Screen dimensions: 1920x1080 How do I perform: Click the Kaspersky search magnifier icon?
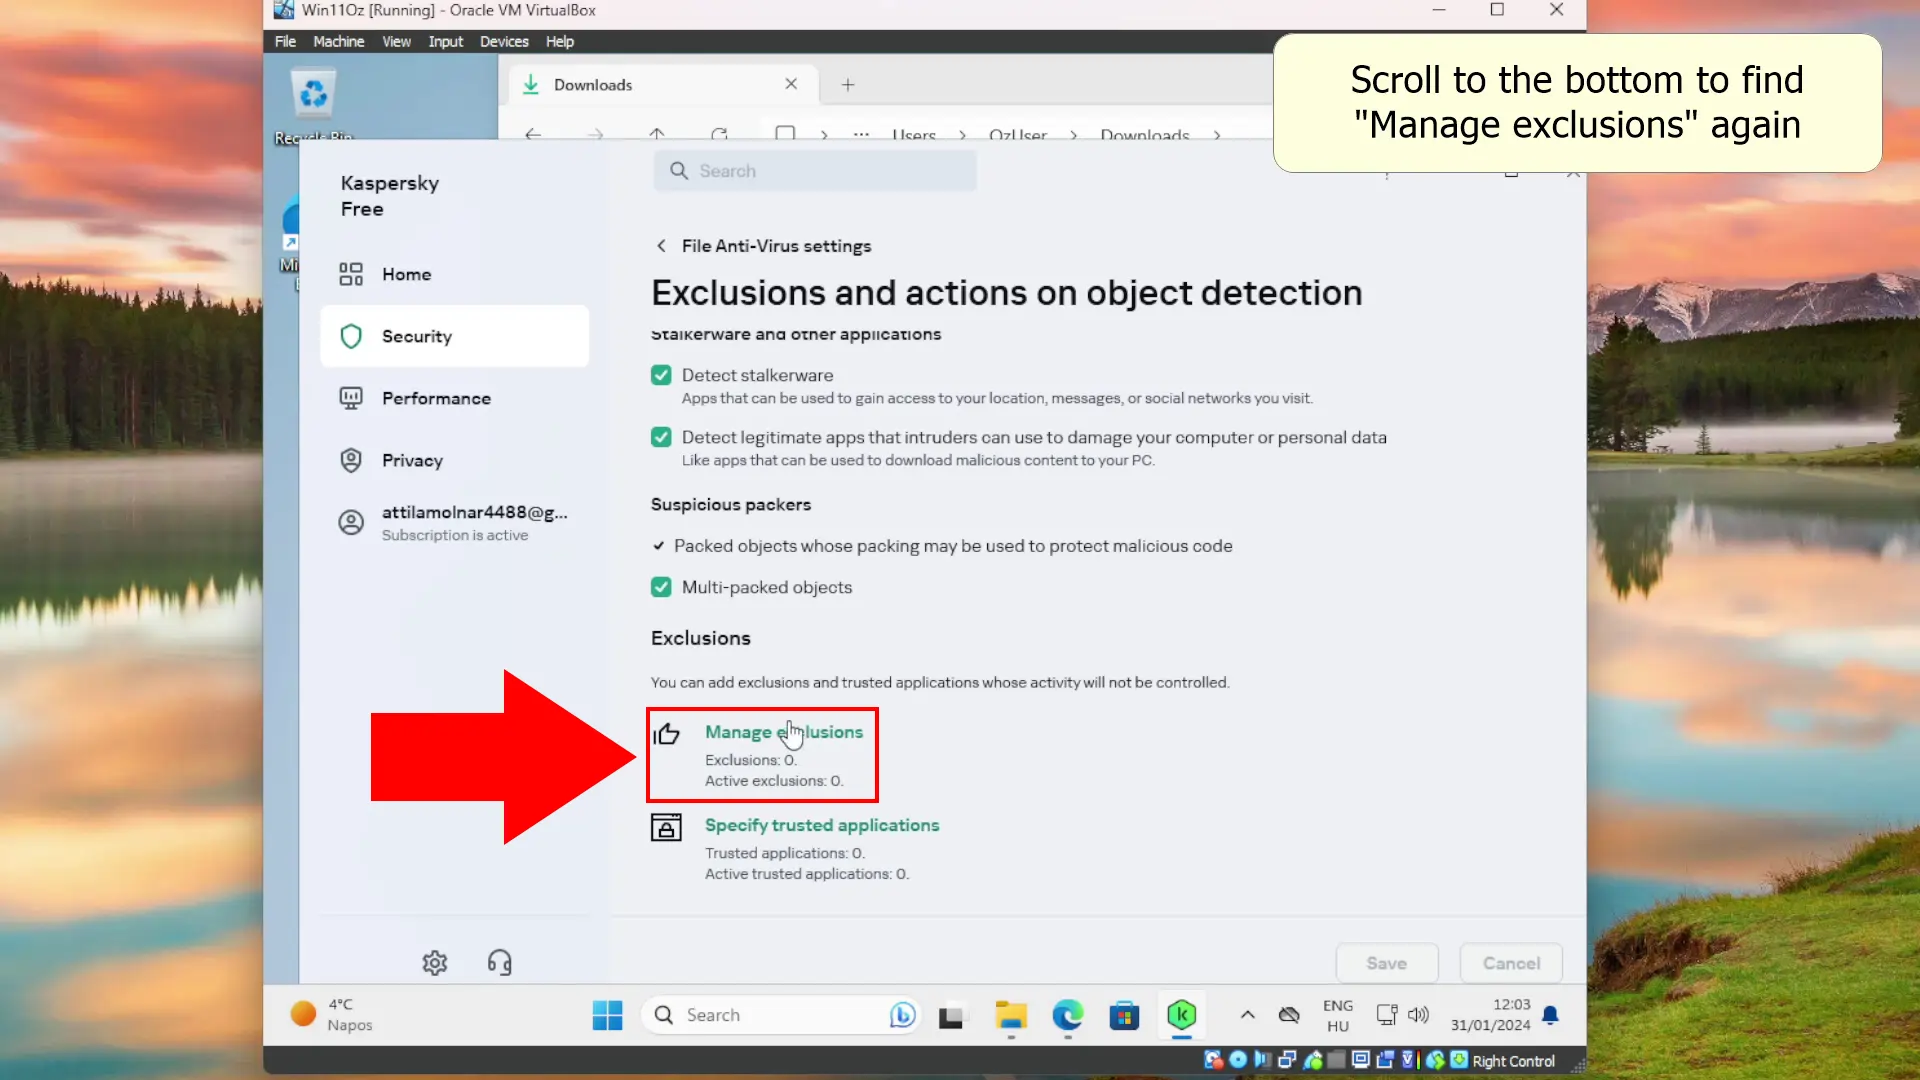[x=679, y=171]
